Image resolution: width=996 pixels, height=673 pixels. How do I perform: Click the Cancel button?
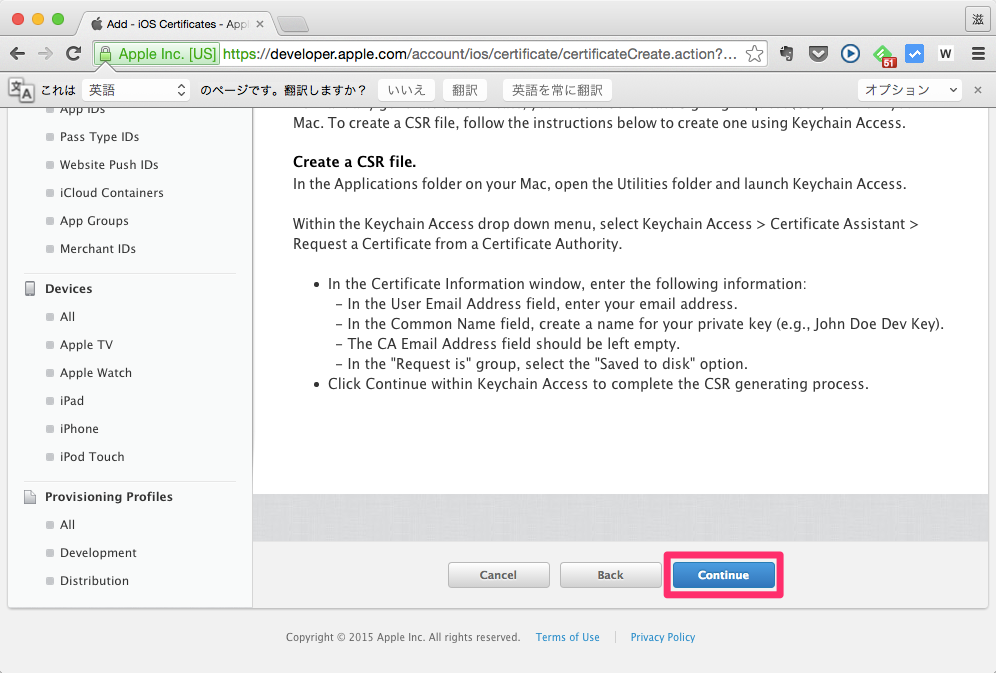click(499, 575)
